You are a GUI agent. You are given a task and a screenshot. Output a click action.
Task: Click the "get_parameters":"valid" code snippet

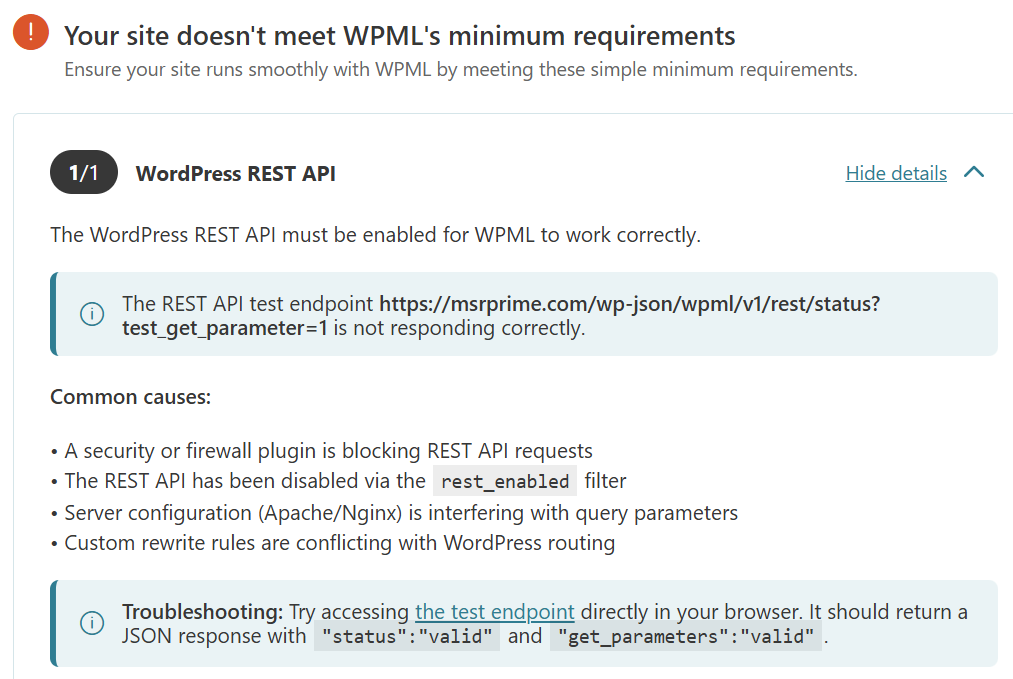[685, 636]
